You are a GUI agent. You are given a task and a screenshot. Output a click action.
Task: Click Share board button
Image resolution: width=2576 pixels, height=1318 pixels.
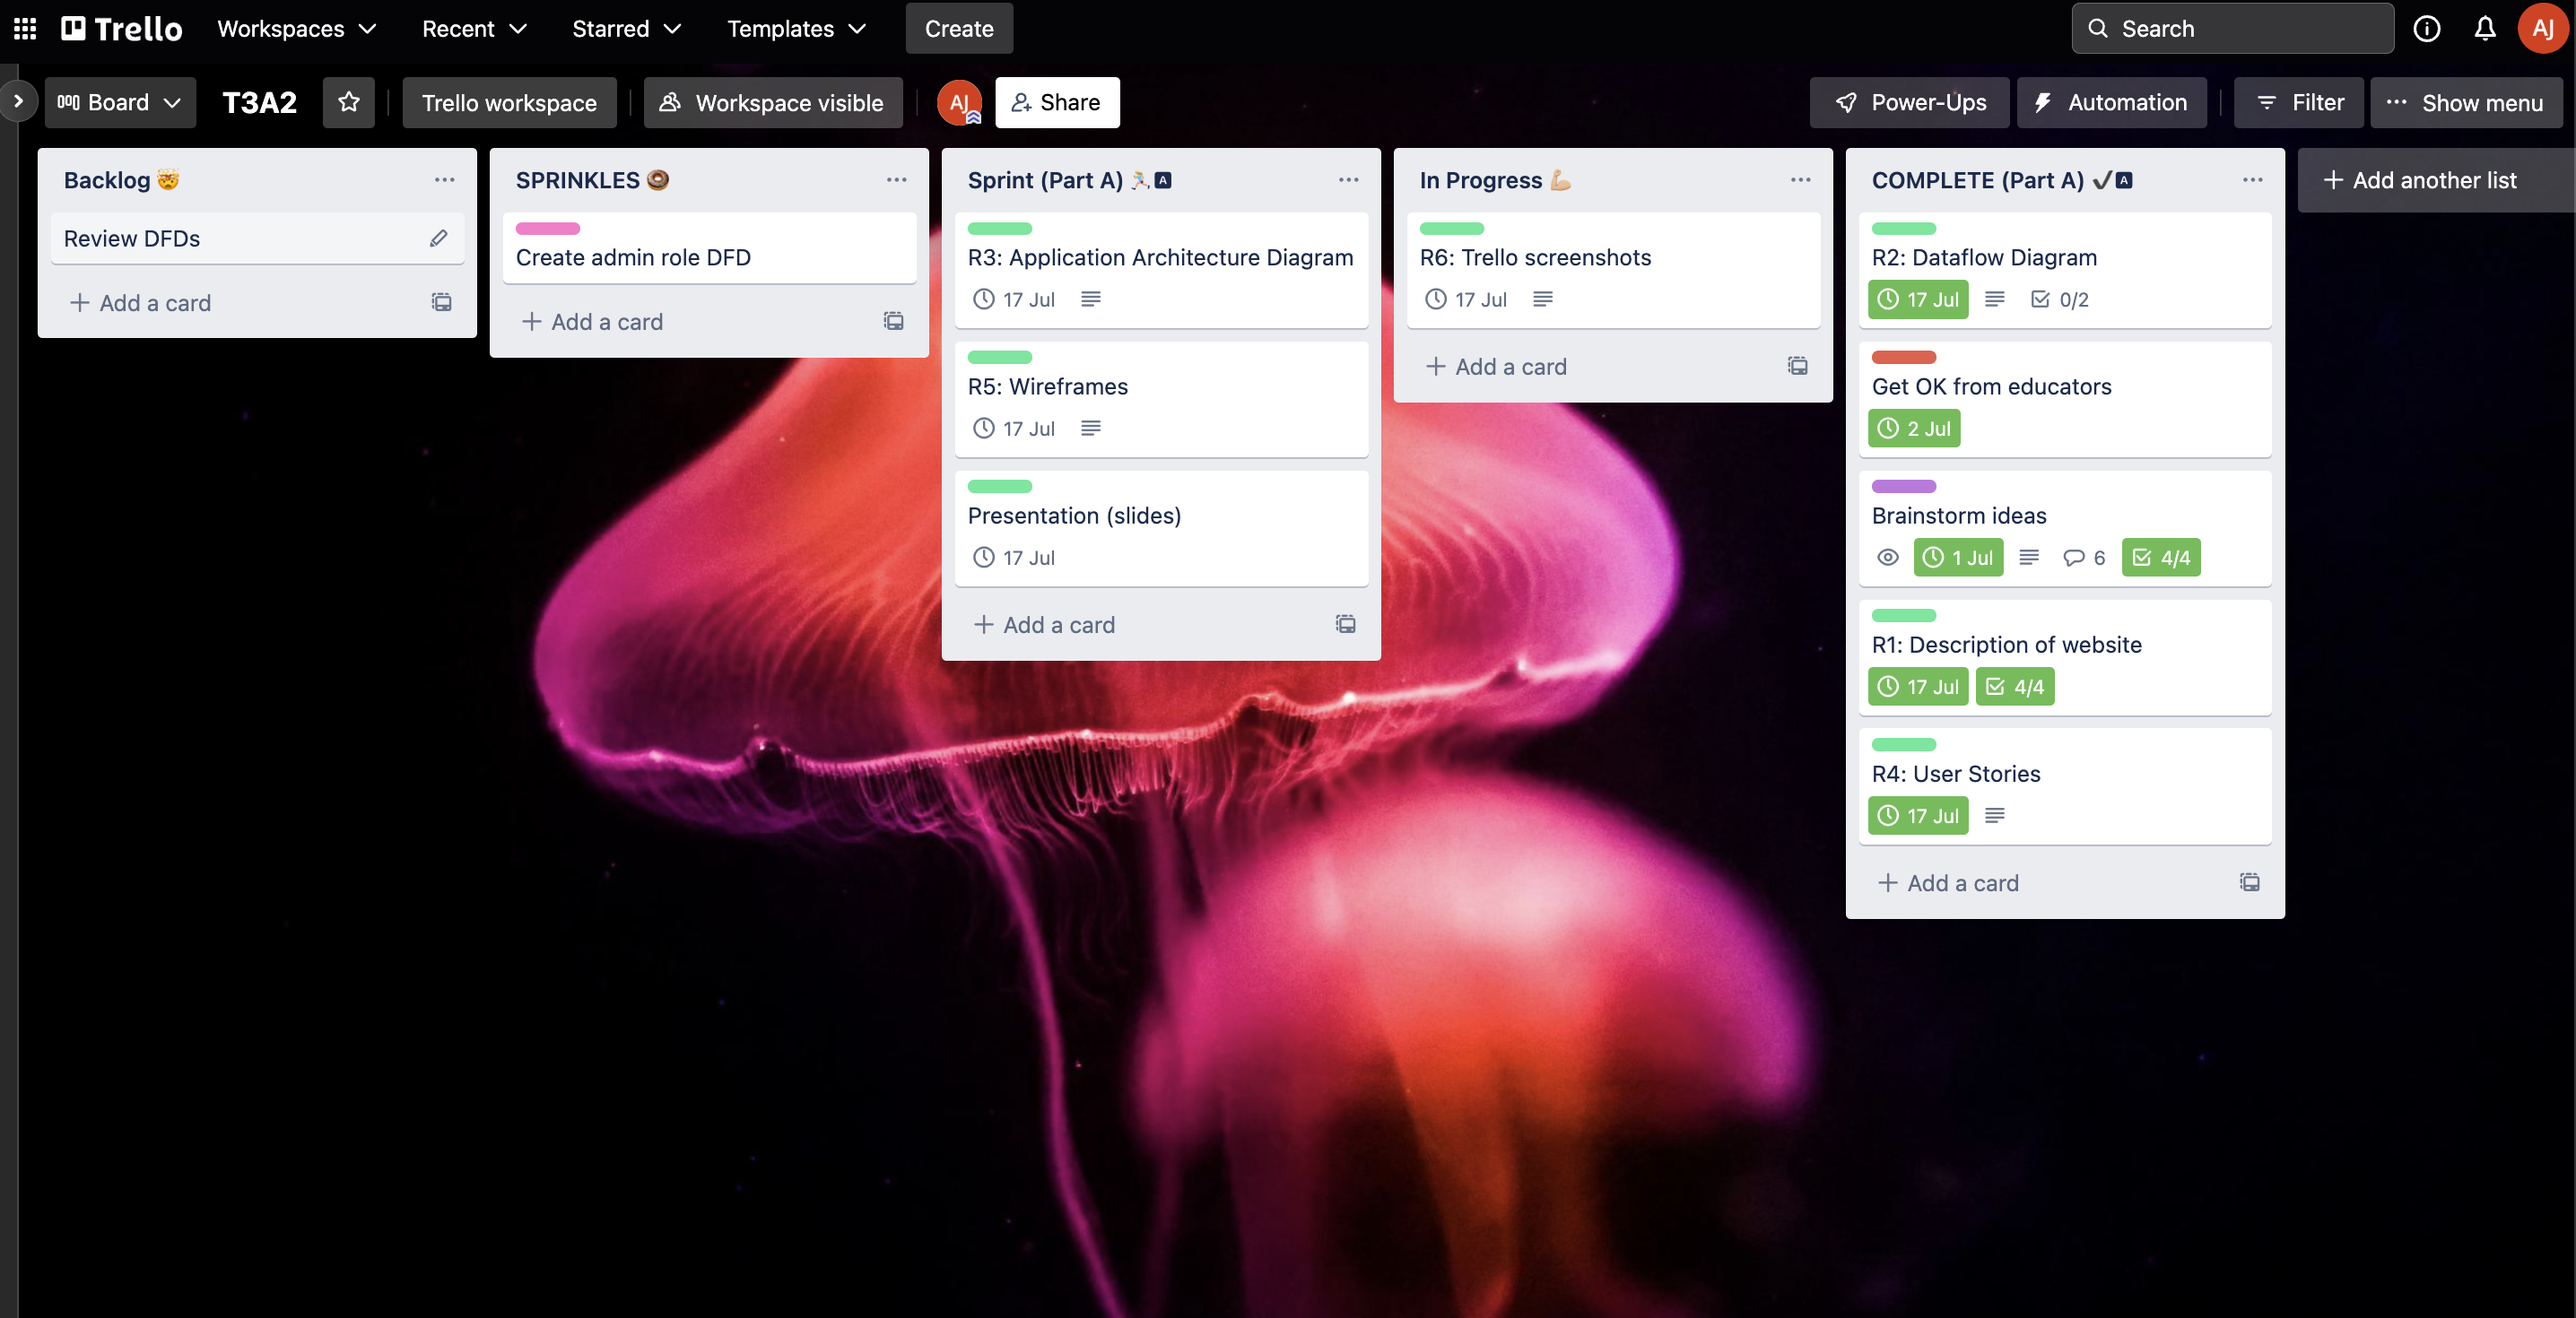pos(1067,100)
